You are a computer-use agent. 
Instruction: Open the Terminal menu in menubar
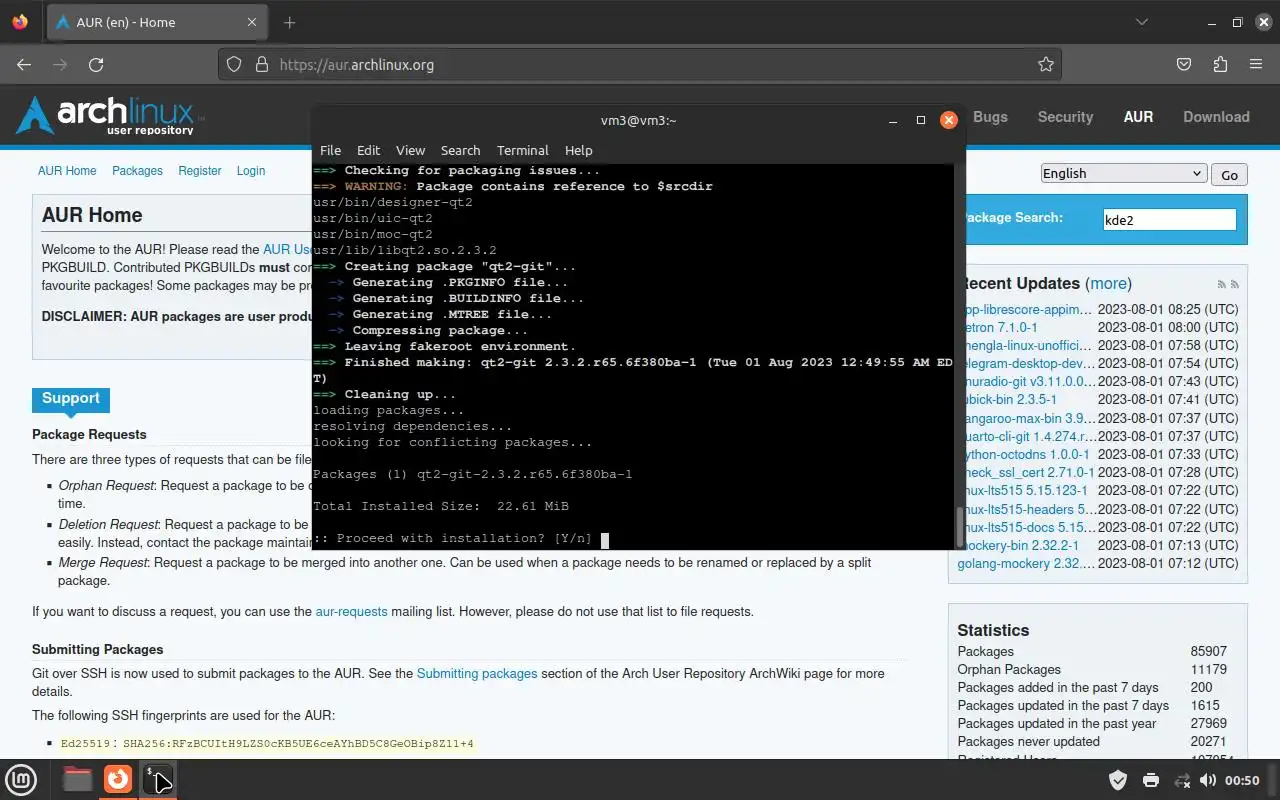pyautogui.click(x=522, y=150)
